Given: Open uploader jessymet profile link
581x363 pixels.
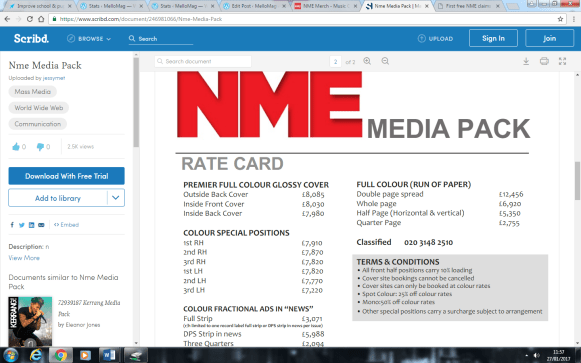Looking at the screenshot, I should (x=54, y=78).
